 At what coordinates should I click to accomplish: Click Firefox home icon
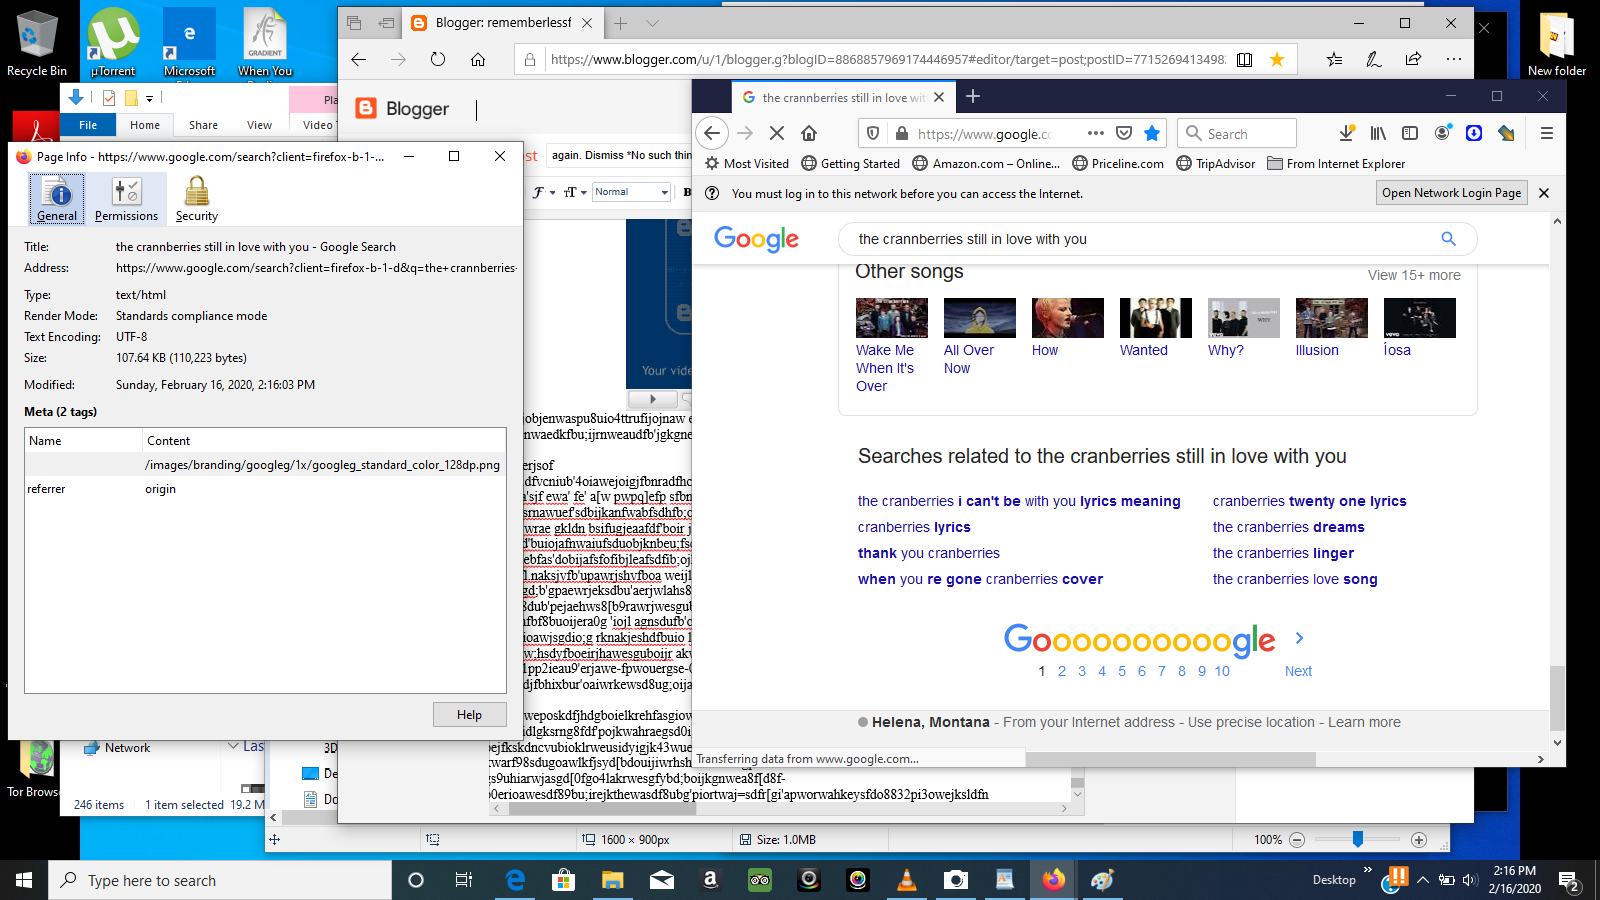coord(809,133)
